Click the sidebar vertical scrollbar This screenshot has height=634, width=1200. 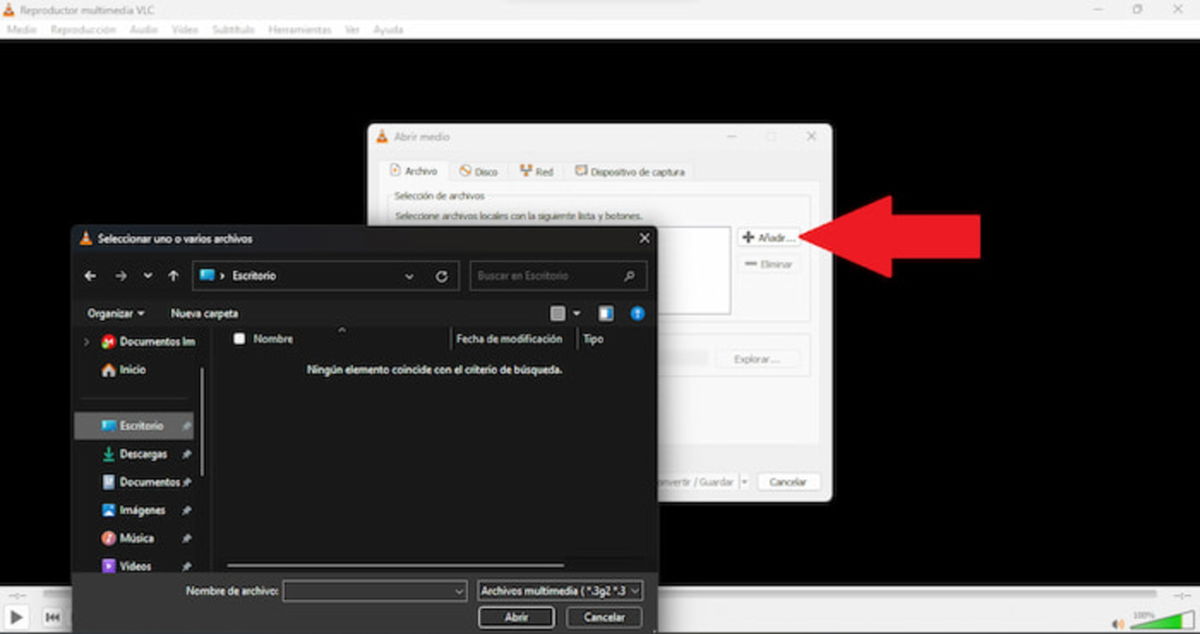tap(203, 423)
